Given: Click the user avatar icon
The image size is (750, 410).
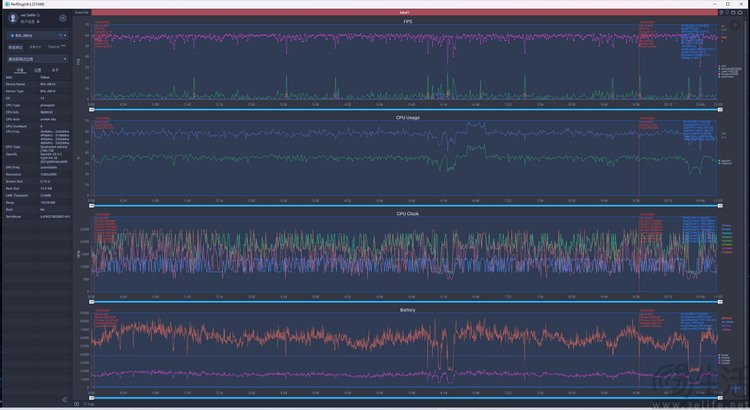Looking at the screenshot, I should pos(12,18).
